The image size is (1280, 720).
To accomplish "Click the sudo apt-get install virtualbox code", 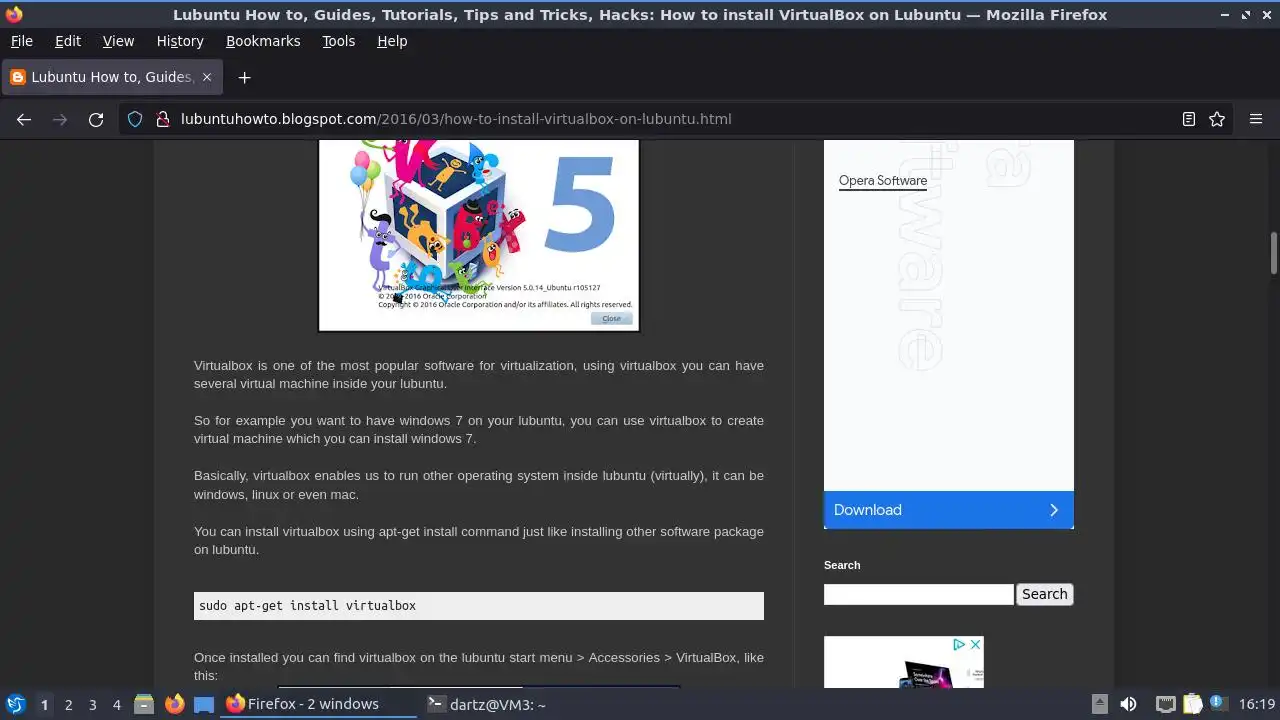I will click(479, 606).
